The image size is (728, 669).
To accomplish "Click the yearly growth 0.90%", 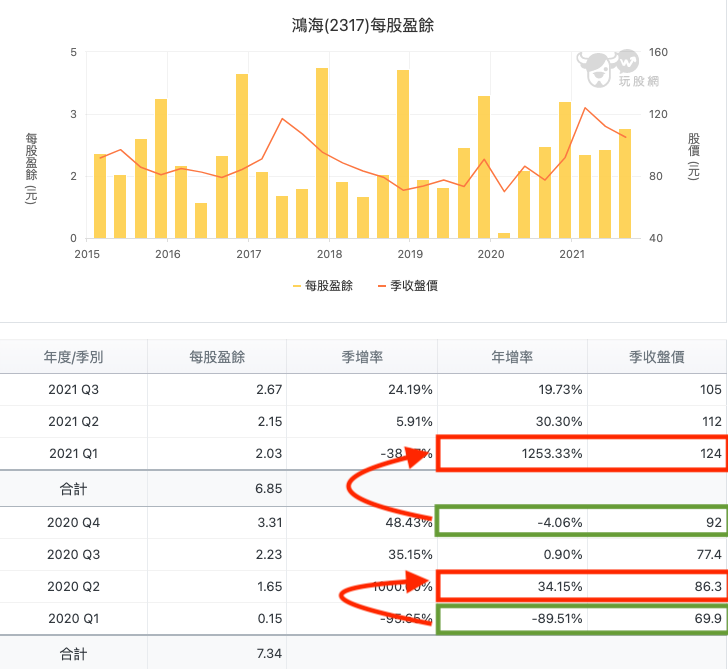I will (x=563, y=555).
